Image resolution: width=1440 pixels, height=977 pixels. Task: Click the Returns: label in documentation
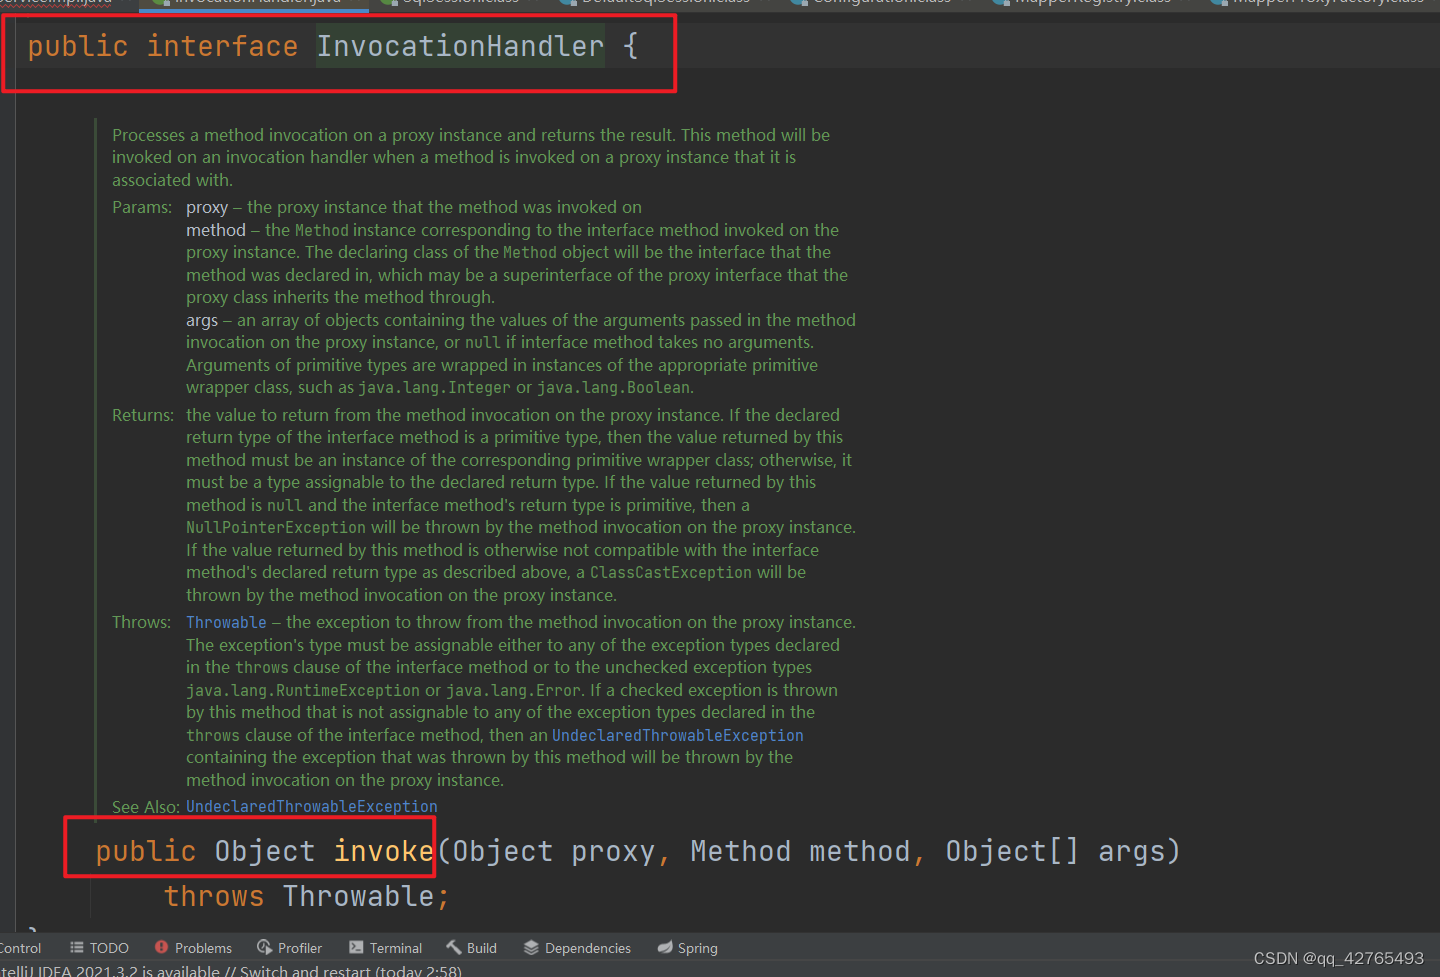pyautogui.click(x=143, y=415)
